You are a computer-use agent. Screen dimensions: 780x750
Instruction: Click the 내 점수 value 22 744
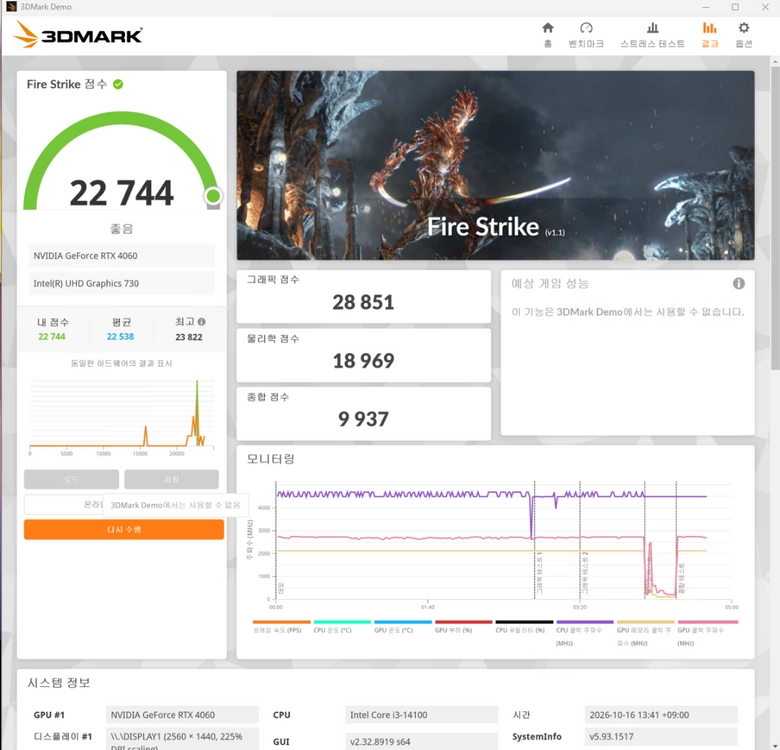tap(52, 337)
